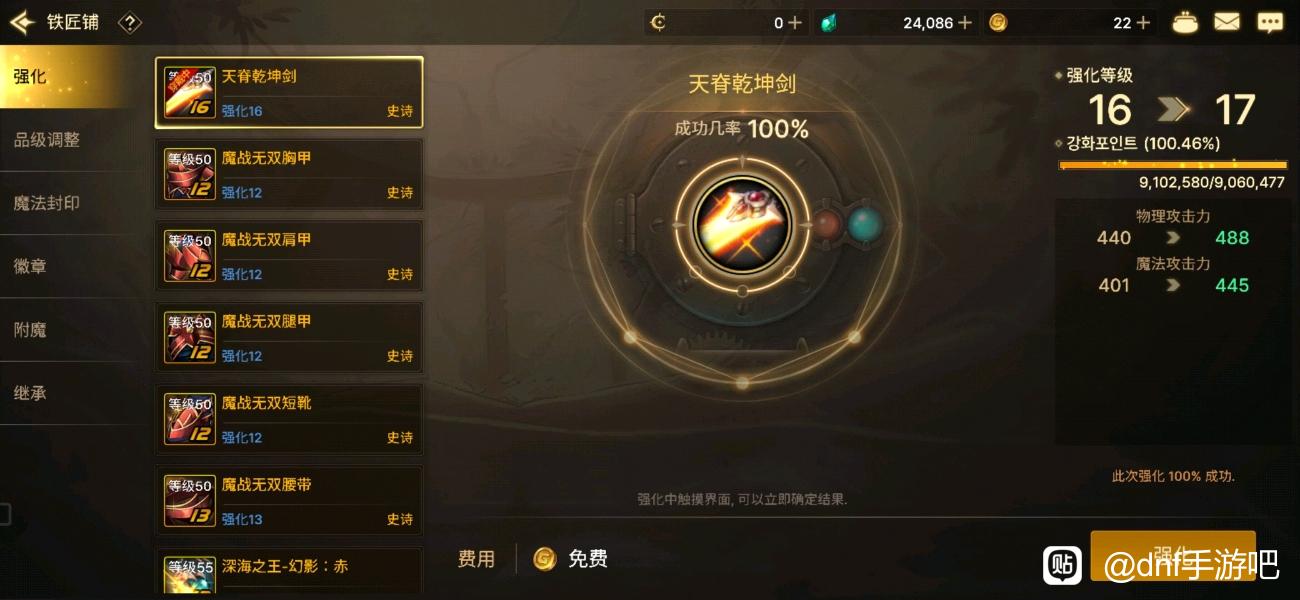Go back using the top-left arrow
Screen dimensions: 1300x600
[22, 22]
